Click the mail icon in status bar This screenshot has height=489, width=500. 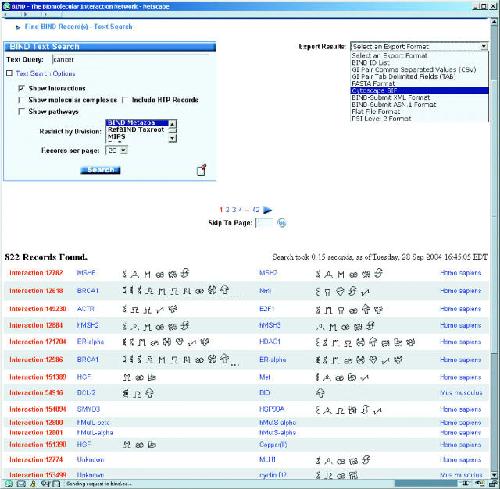pyautogui.click(x=21, y=483)
